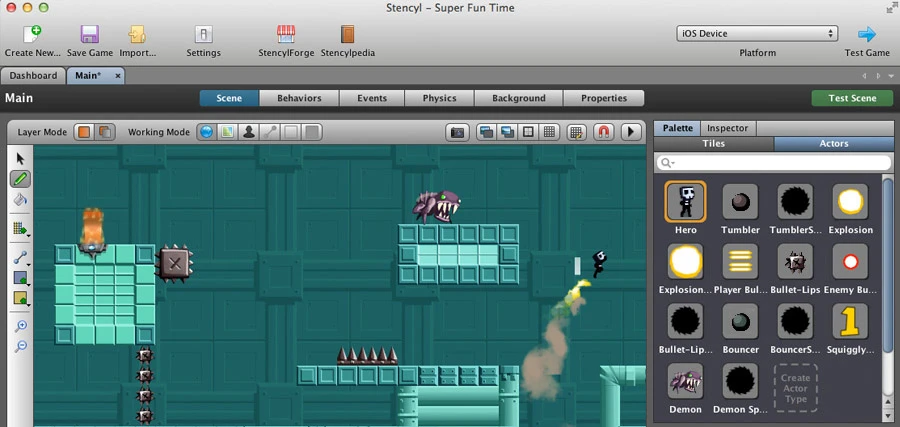Enable the actors working mode
This screenshot has height=427, width=900.
249,132
